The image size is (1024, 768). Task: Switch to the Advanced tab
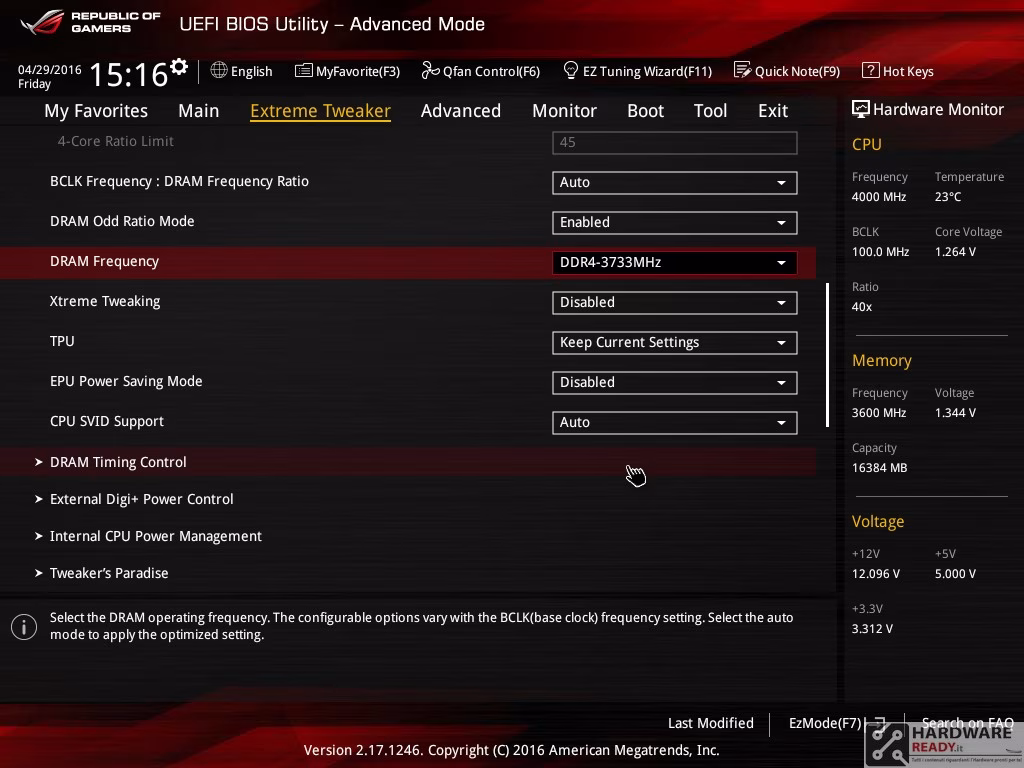pos(460,111)
